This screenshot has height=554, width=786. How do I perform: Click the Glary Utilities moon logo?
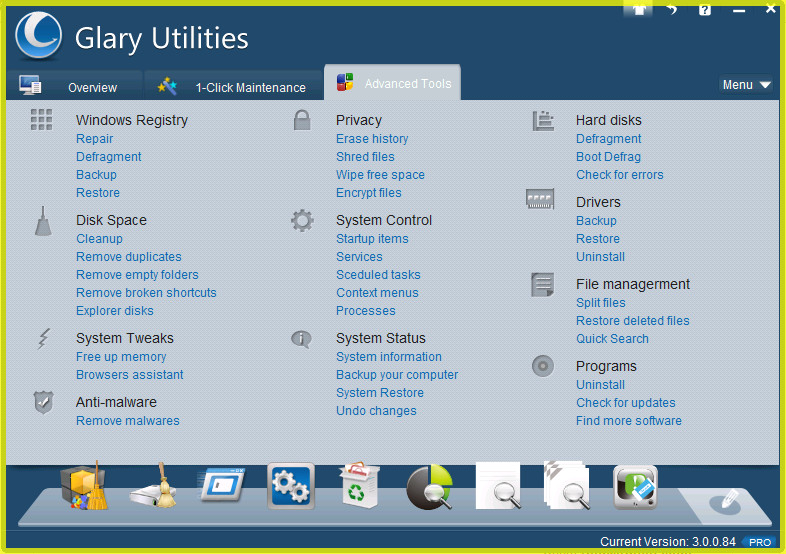(39, 36)
